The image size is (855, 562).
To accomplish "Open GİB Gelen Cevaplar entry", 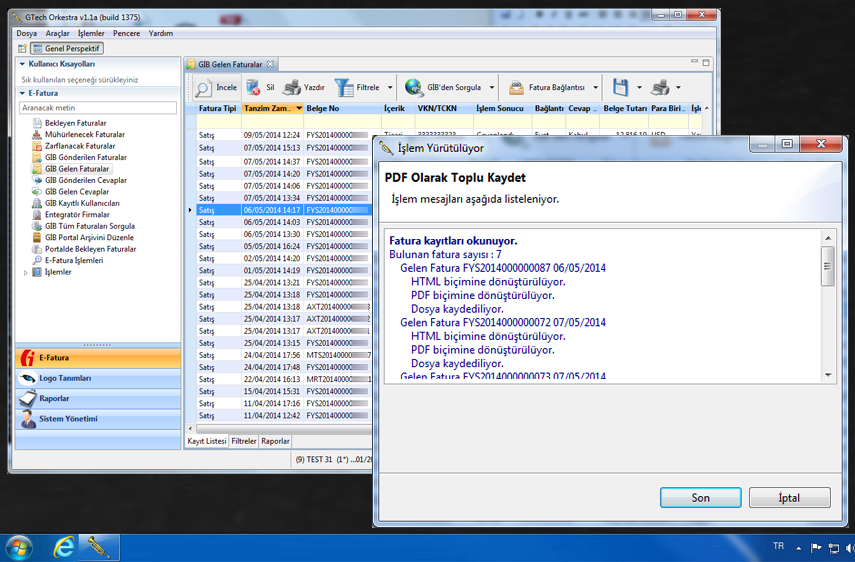I will [x=76, y=191].
